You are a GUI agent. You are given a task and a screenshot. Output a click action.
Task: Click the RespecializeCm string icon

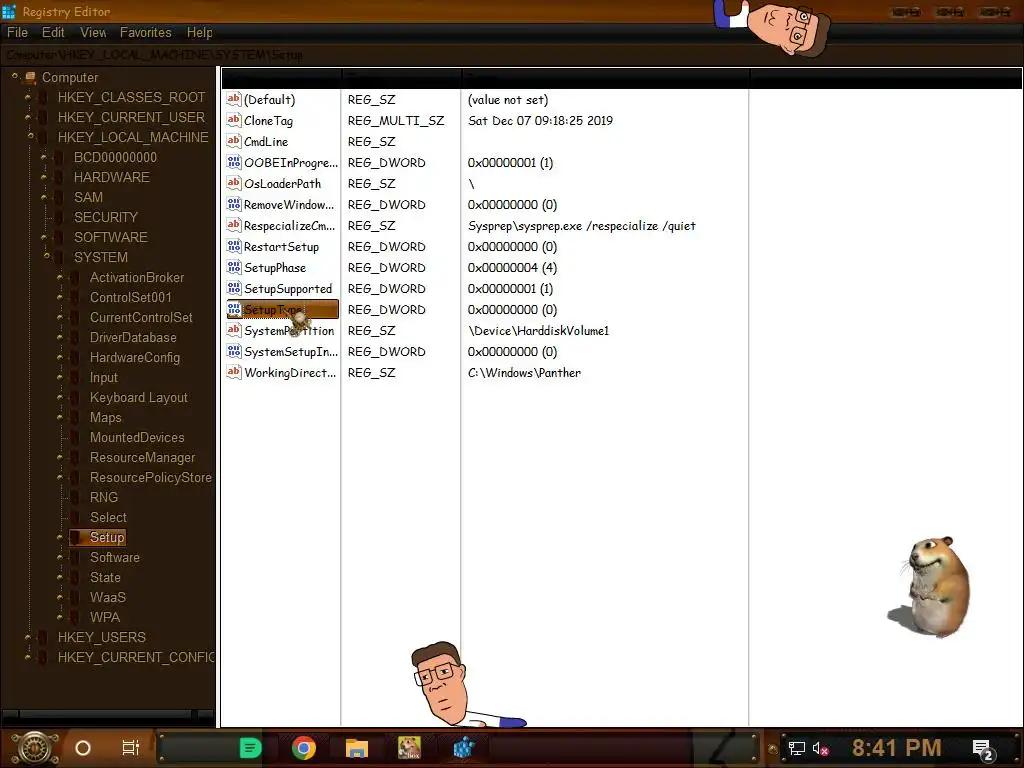pyautogui.click(x=234, y=225)
